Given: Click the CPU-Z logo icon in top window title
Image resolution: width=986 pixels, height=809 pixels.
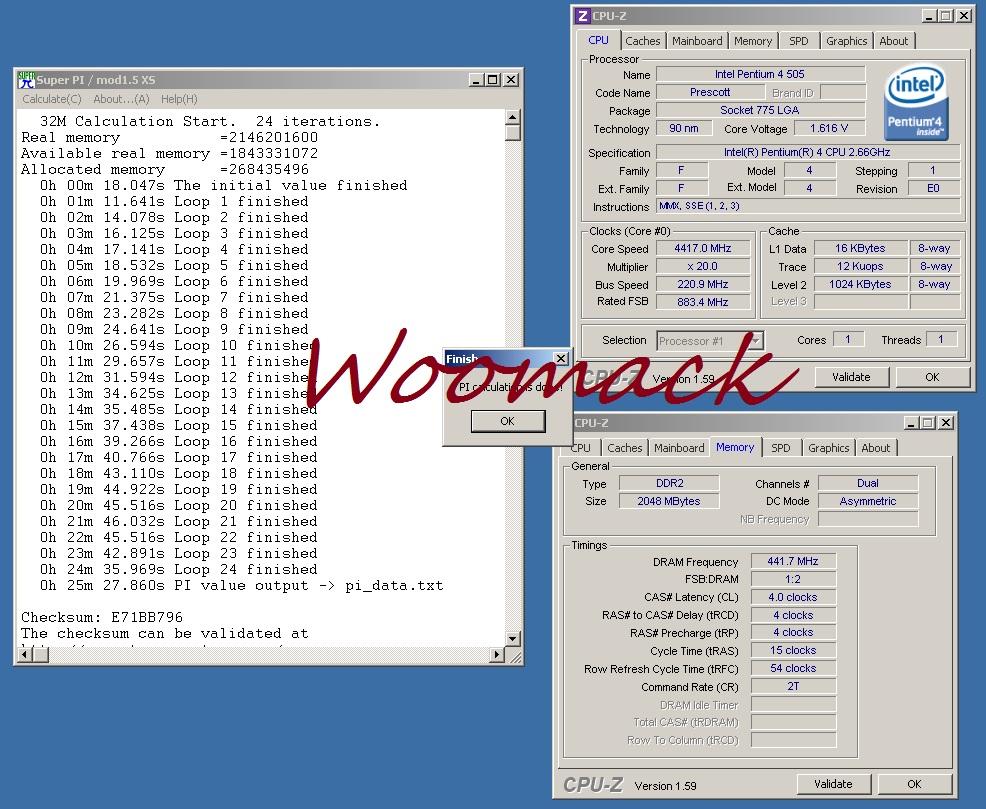Looking at the screenshot, I should pyautogui.click(x=583, y=16).
